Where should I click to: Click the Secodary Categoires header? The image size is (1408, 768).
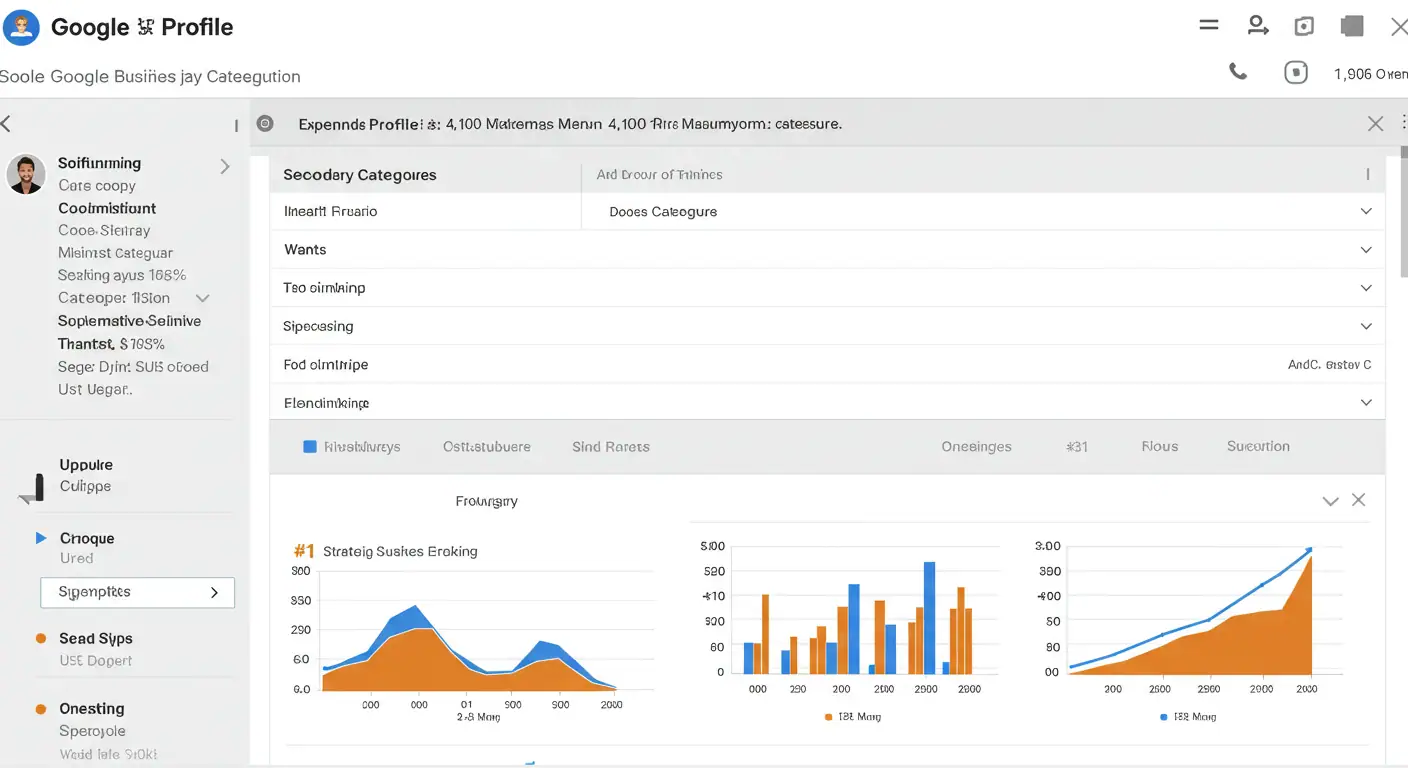coord(360,175)
